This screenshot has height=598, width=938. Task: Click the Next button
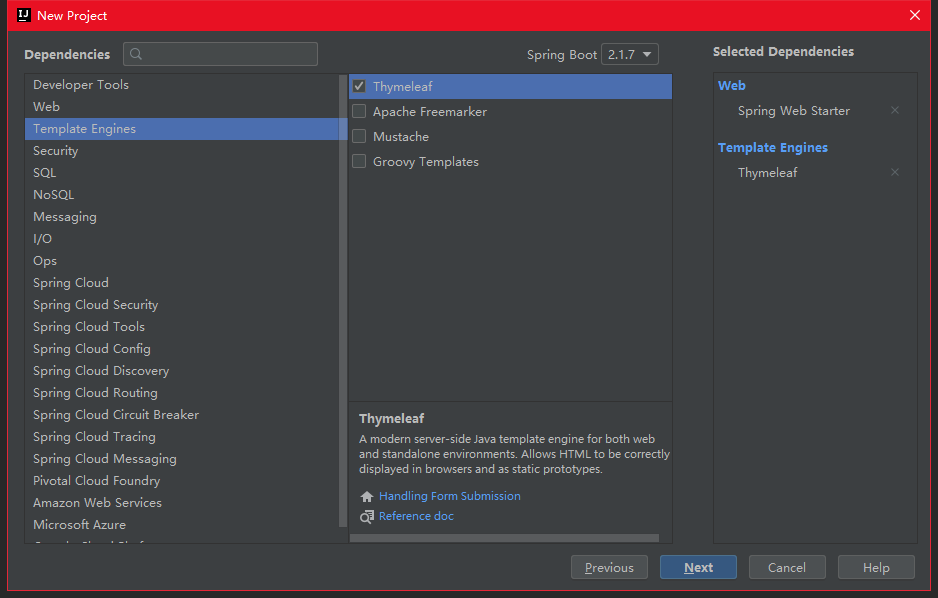pyautogui.click(x=698, y=568)
